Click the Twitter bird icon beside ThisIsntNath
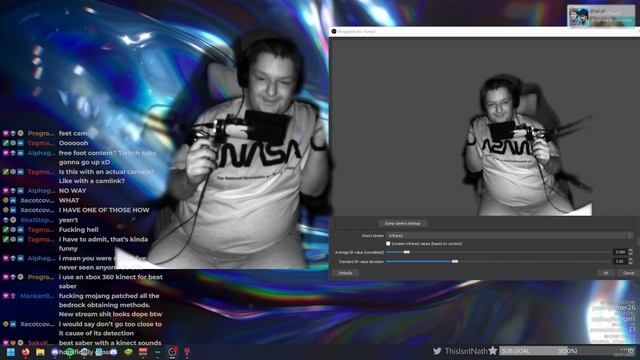640x360 pixels. tap(437, 351)
